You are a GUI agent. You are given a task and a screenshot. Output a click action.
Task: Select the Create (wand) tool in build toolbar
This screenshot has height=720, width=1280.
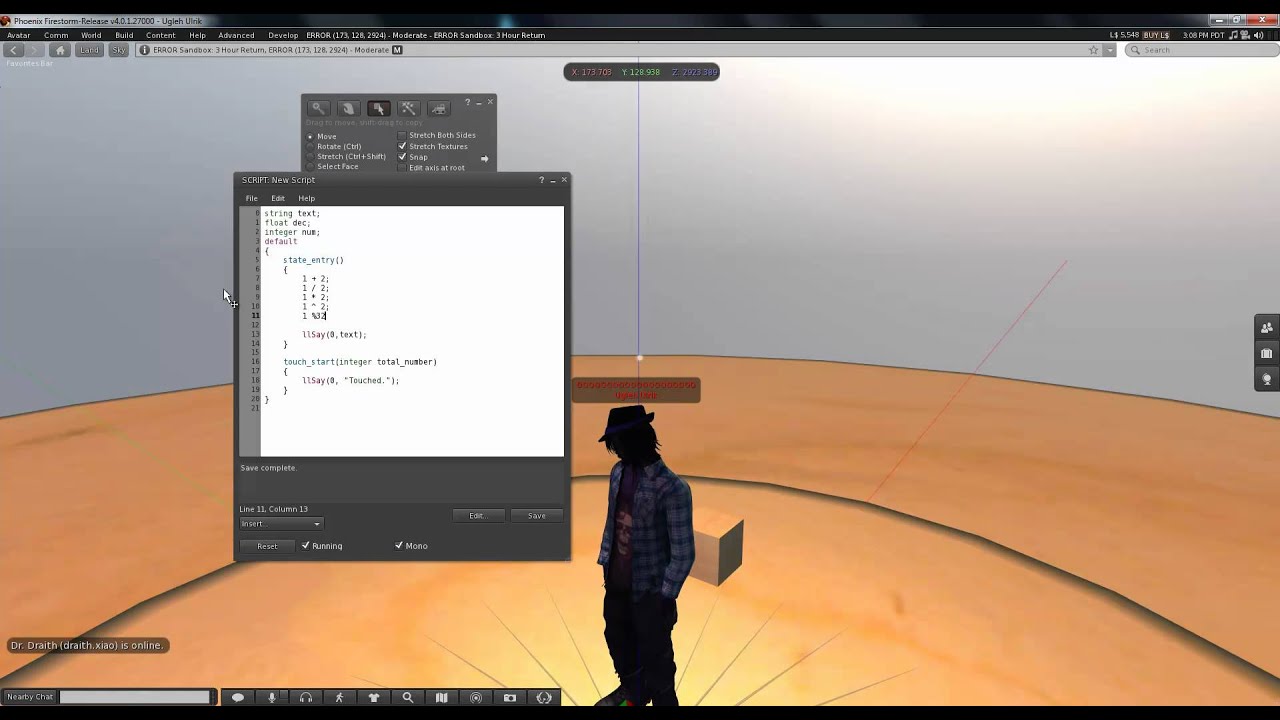[408, 108]
